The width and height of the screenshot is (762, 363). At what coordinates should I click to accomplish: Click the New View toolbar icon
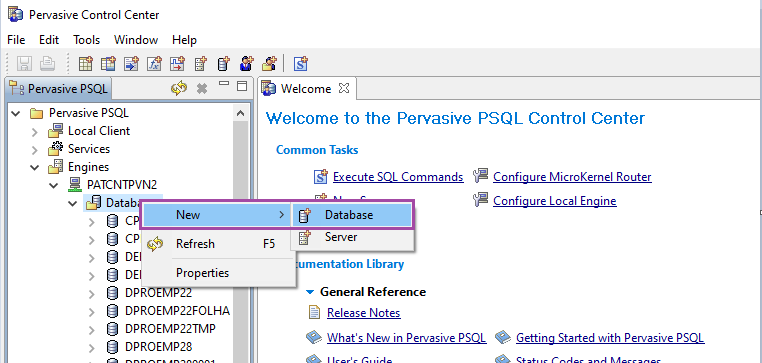(x=108, y=63)
